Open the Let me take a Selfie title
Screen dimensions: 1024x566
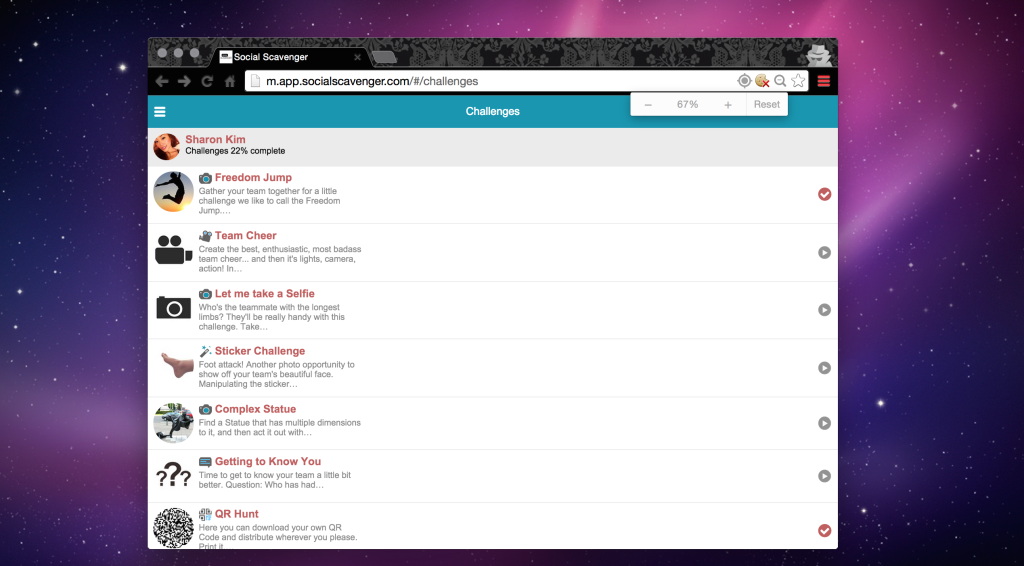(x=264, y=294)
